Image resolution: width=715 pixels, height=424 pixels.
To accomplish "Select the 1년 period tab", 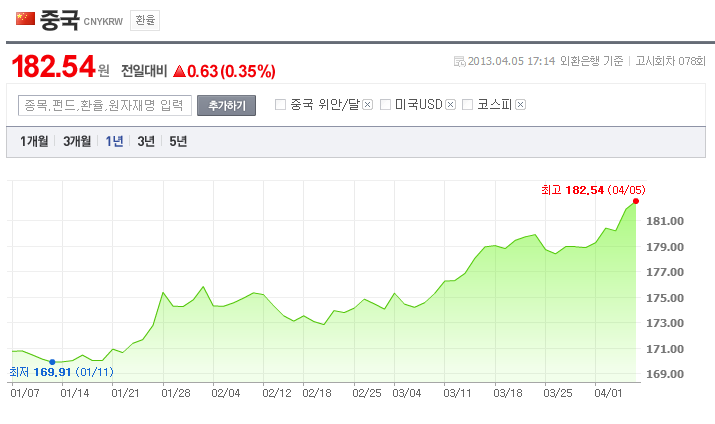I will click(114, 141).
